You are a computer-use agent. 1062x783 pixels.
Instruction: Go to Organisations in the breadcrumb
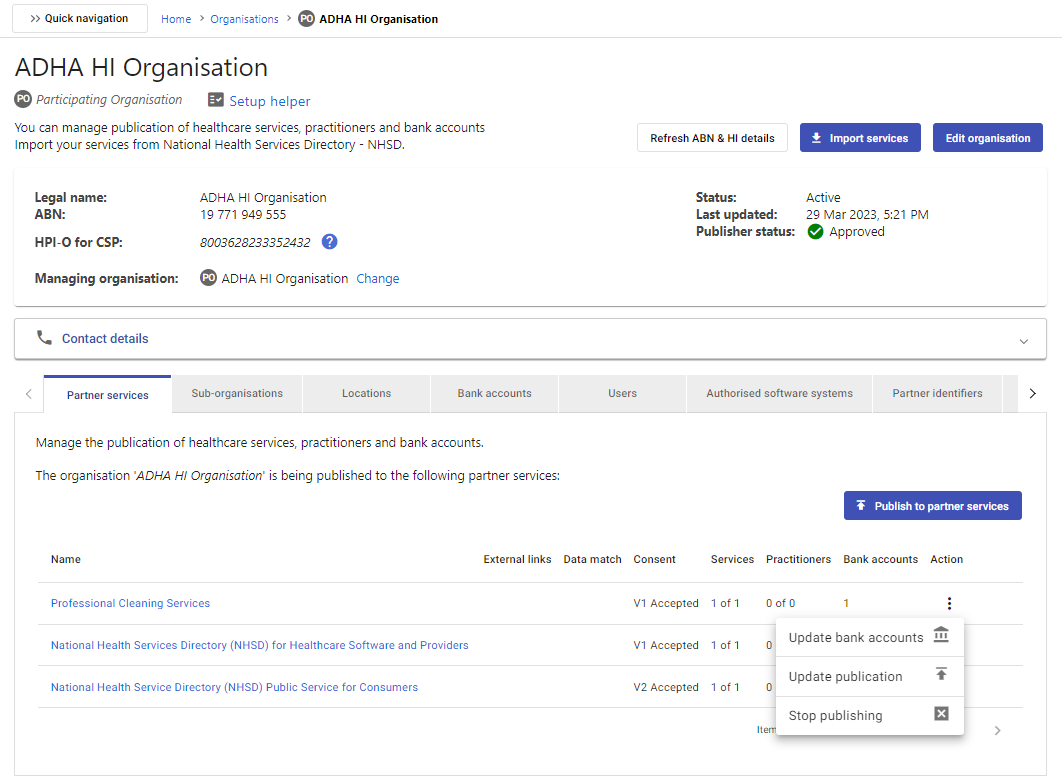pyautogui.click(x=245, y=19)
